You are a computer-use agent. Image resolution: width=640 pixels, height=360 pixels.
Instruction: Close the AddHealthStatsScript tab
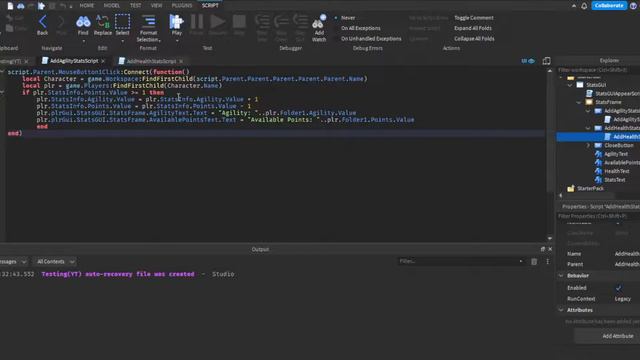click(181, 61)
